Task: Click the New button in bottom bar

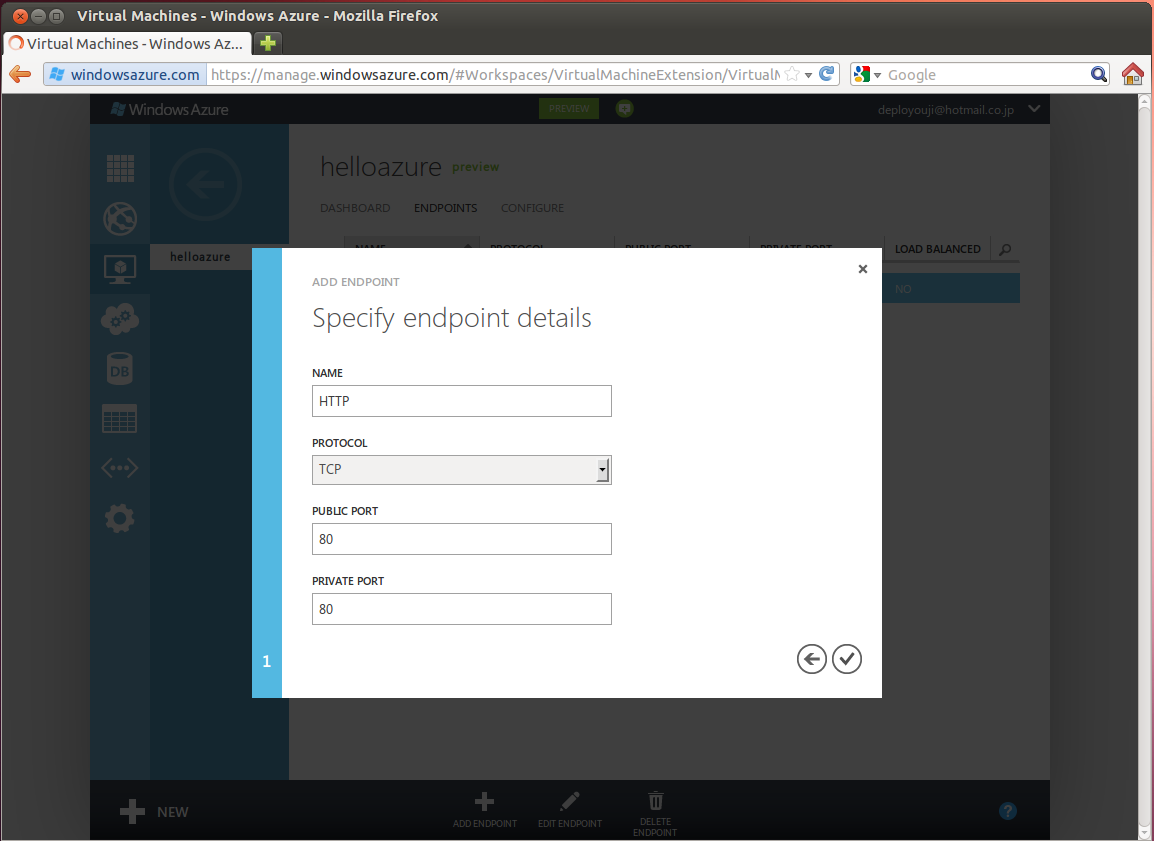Action: 154,812
